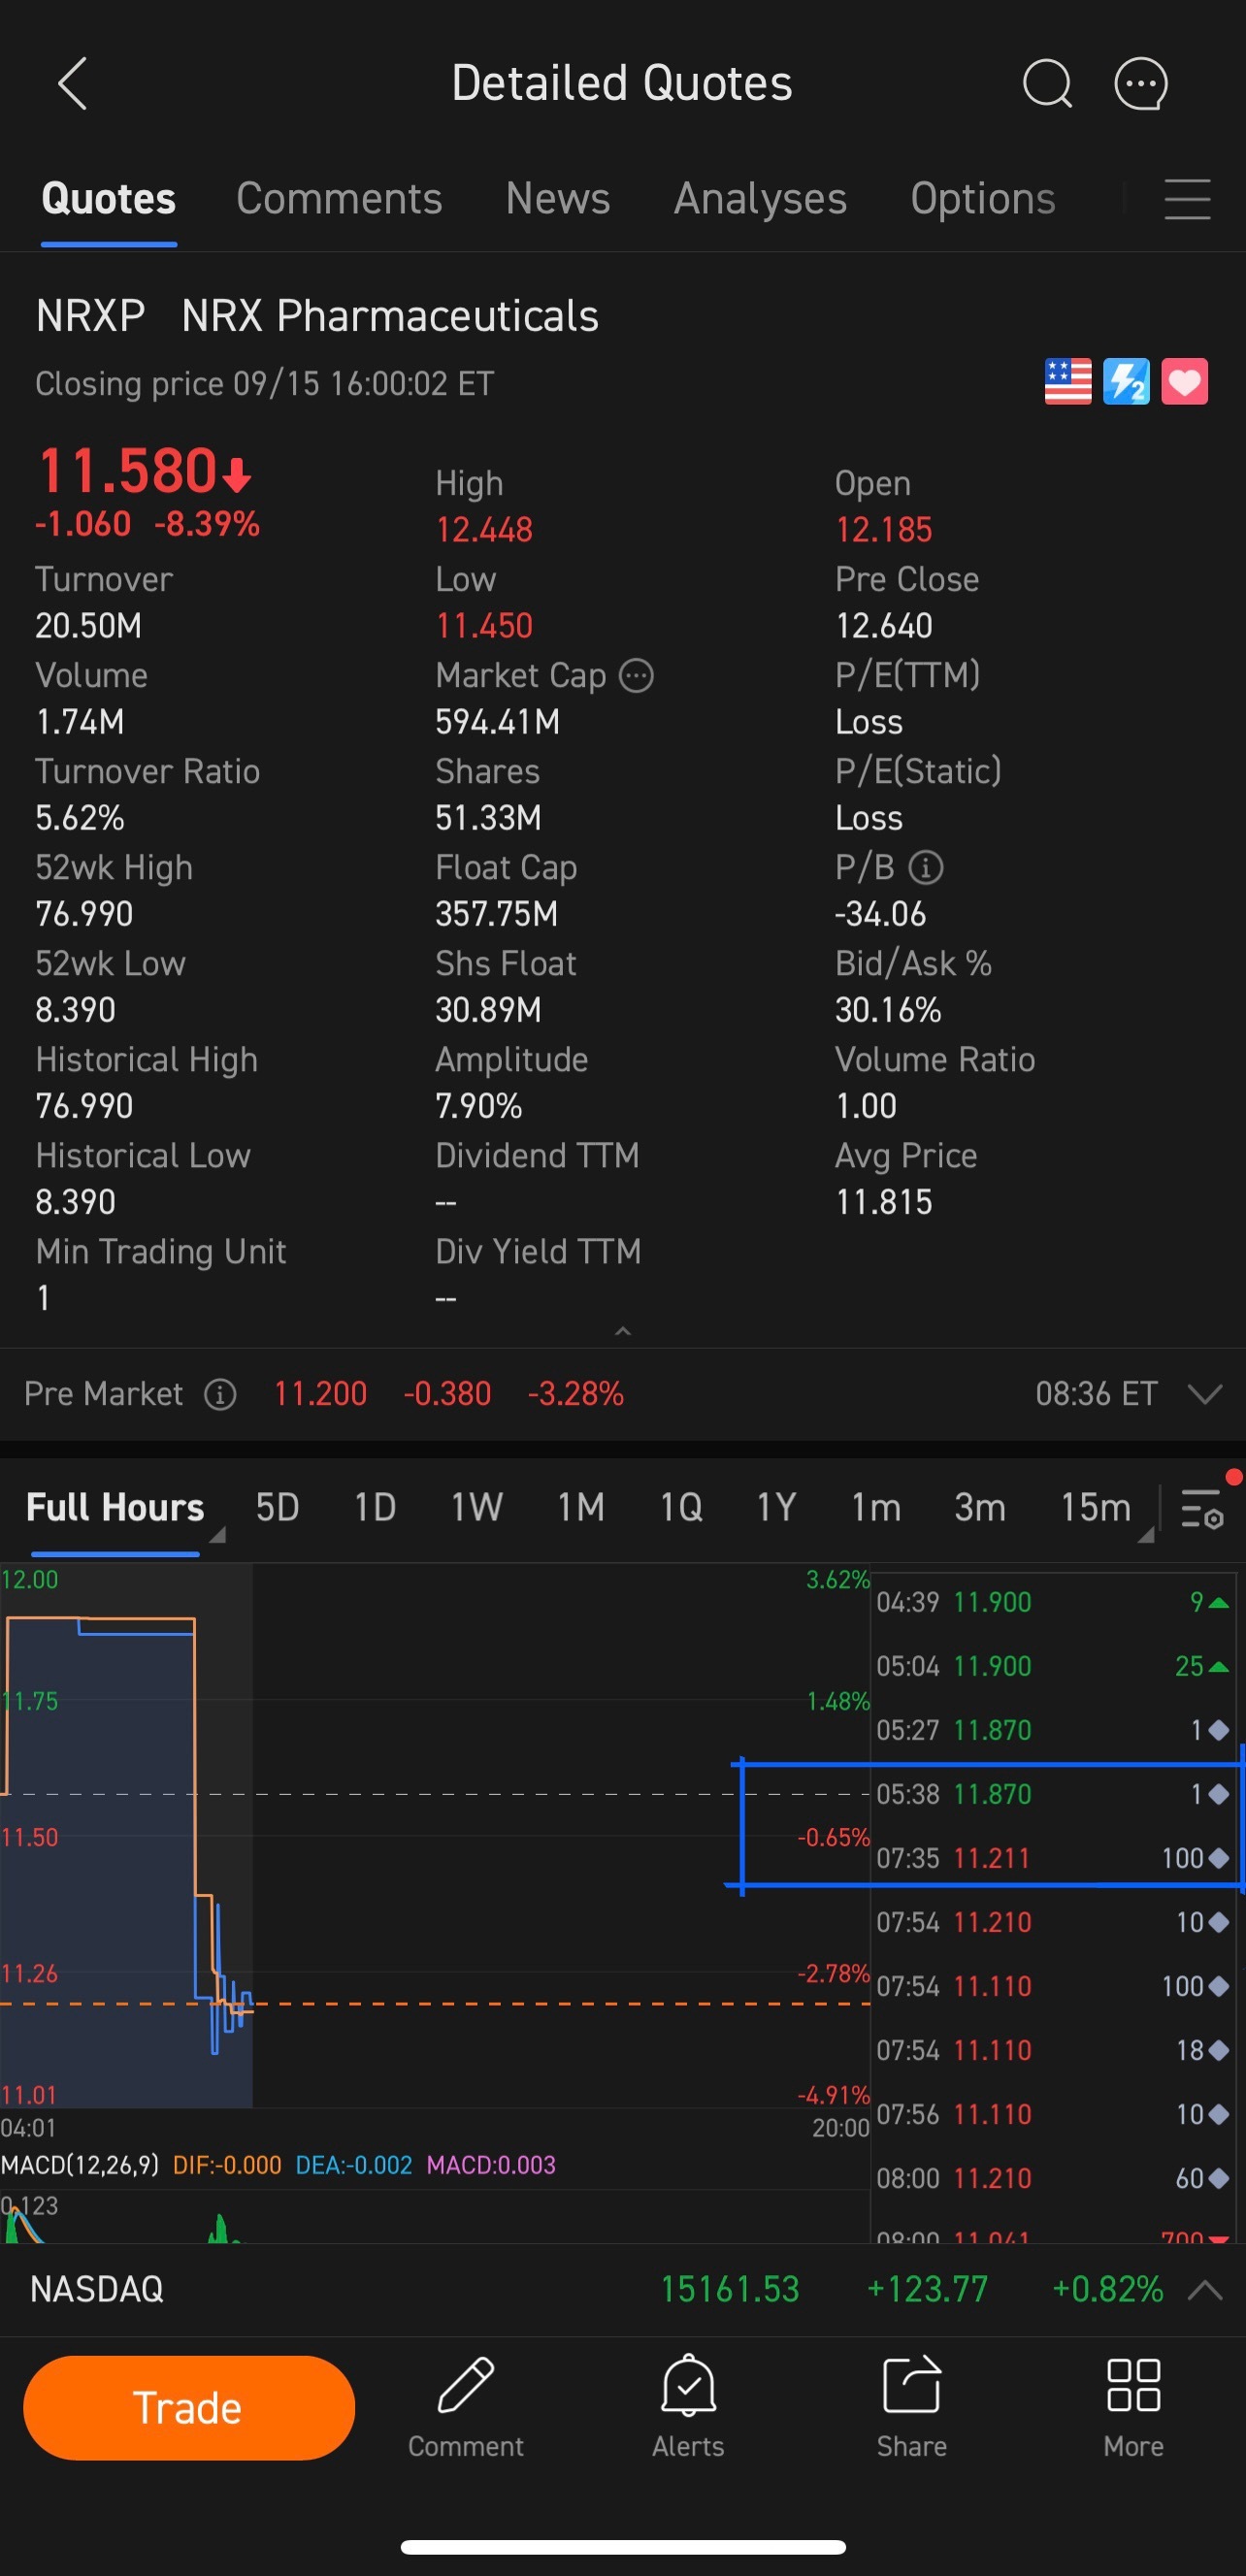Collapse the quote details caret

623,1331
